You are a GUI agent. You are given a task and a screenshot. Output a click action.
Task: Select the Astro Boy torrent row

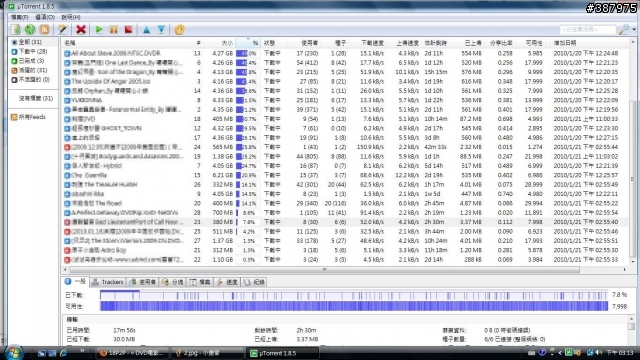click(x=344, y=251)
